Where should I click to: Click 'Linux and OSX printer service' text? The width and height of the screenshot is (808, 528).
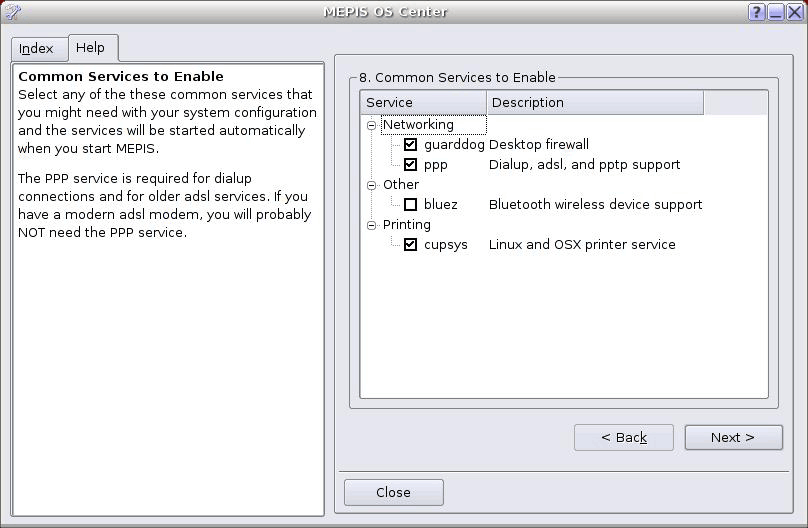coord(582,244)
